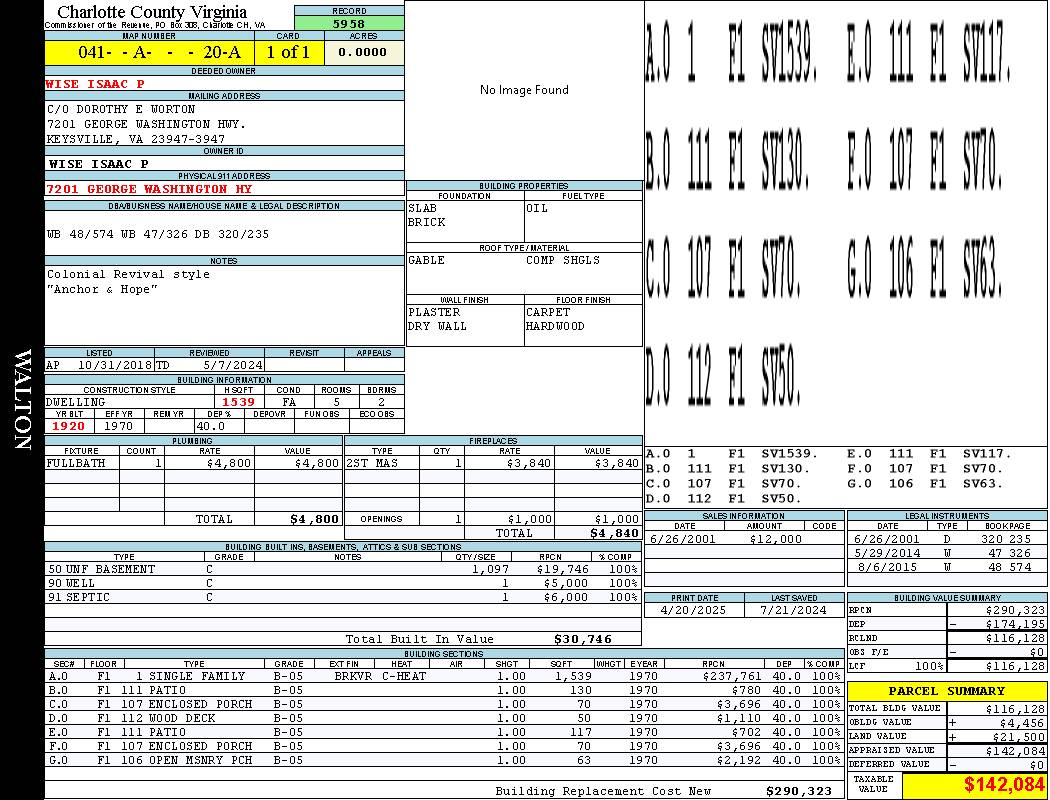The image size is (1050, 800).
Task: Select the fireplaces total $4,840
Action: [x=615, y=533]
